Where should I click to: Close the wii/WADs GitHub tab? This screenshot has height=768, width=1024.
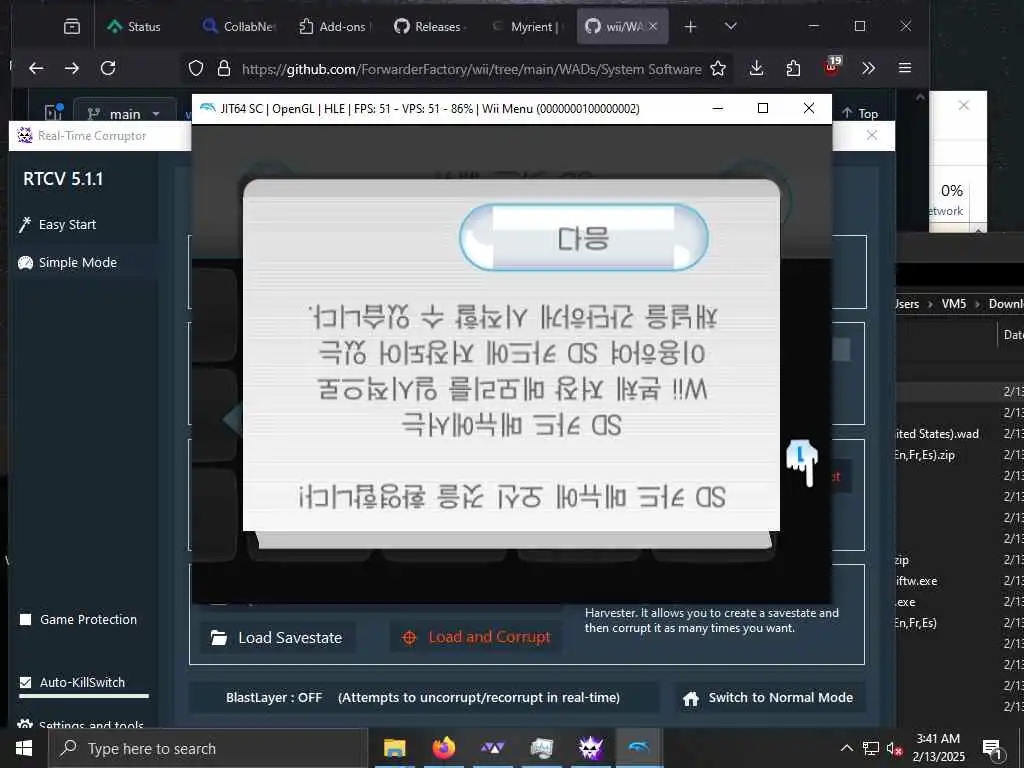(x=653, y=26)
